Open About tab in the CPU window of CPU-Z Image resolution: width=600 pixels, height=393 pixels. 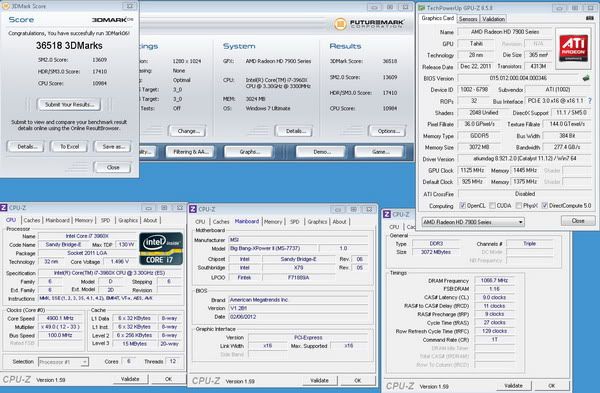coord(150,220)
